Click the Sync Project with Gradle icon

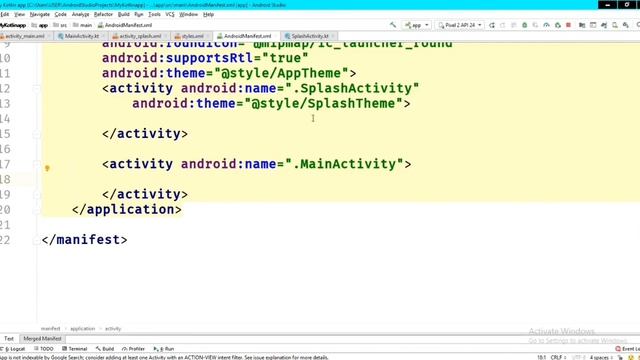[604, 25]
